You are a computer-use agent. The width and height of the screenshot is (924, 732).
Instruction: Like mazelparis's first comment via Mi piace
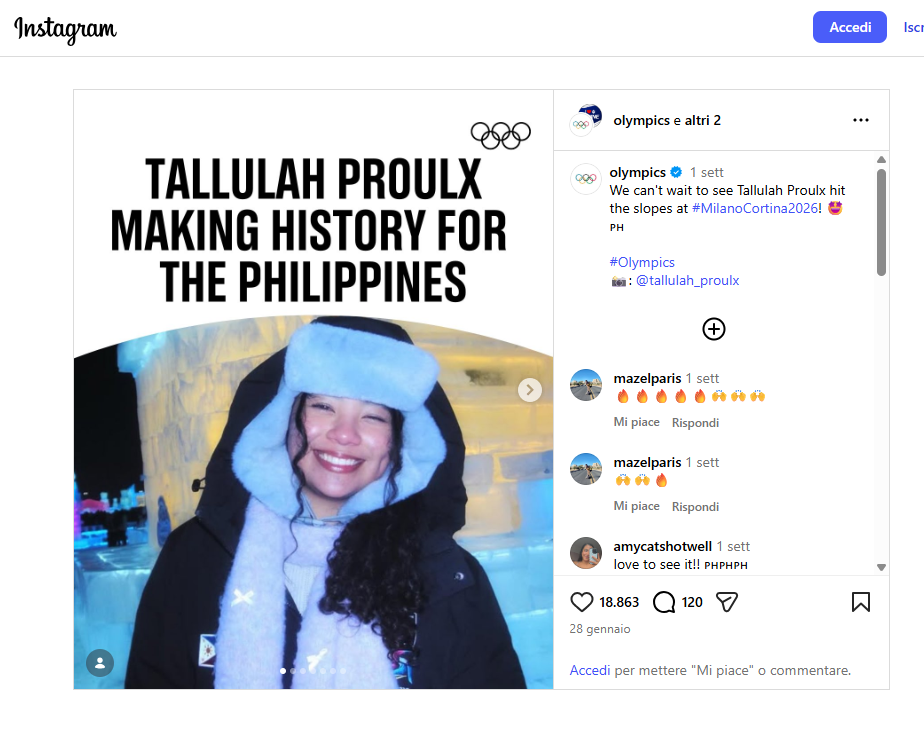[x=636, y=422]
